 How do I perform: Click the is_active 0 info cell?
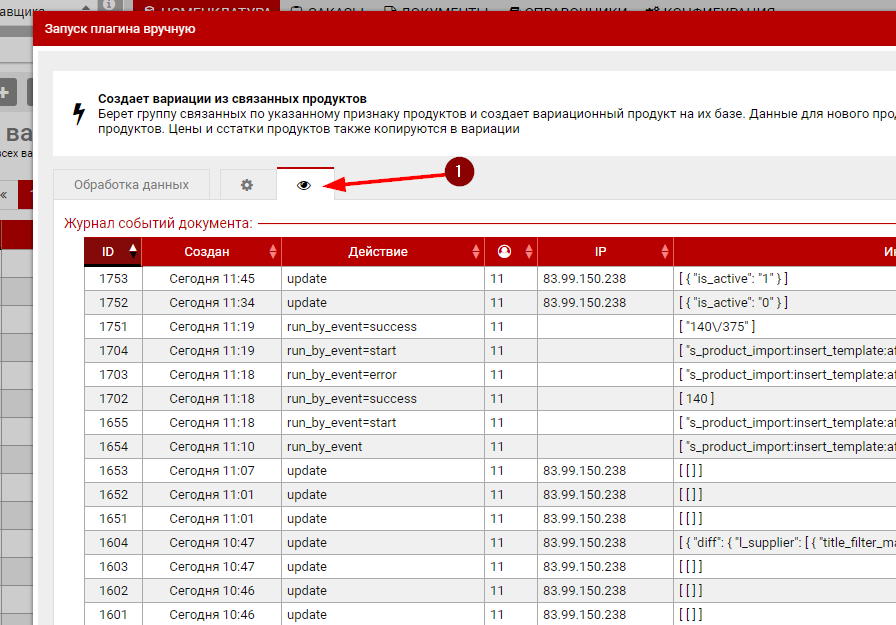coord(733,303)
